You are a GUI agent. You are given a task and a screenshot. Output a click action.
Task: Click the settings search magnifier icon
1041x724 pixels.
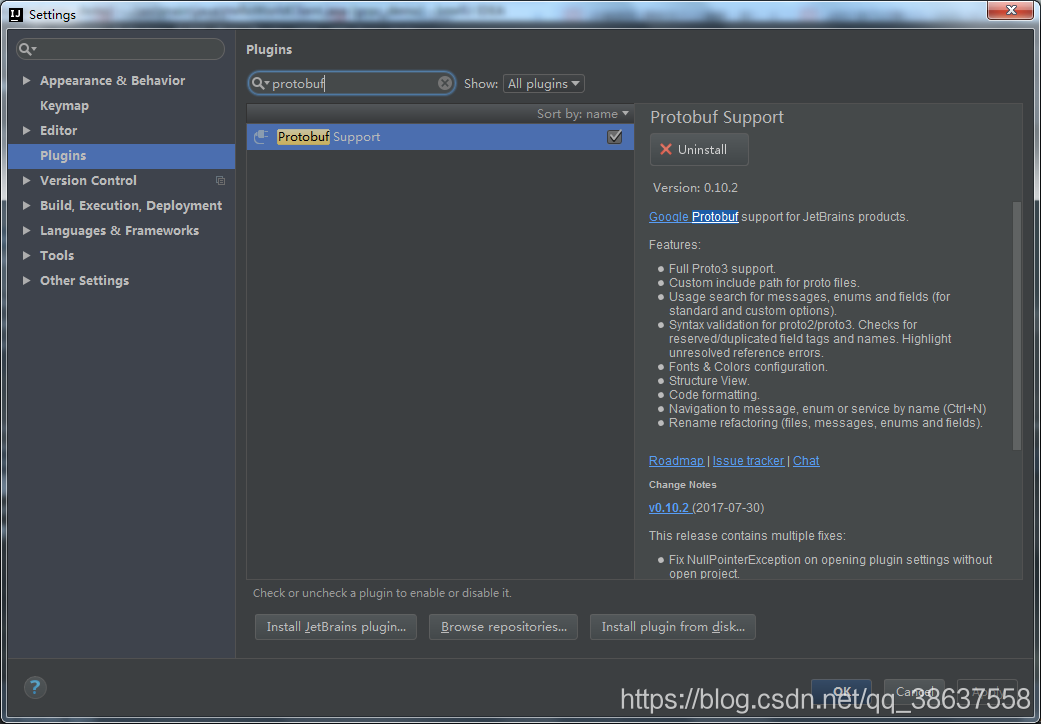tap(27, 49)
